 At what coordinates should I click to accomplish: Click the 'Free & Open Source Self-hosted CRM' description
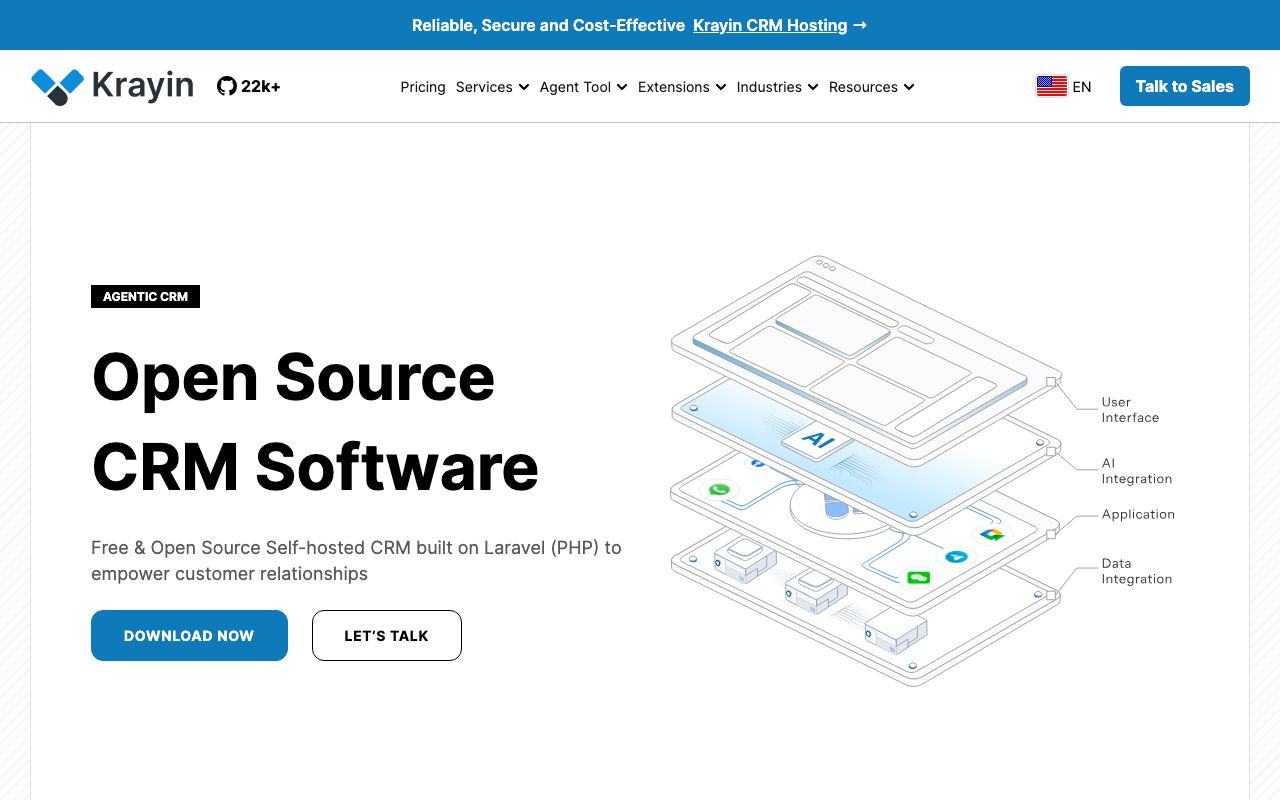click(356, 561)
